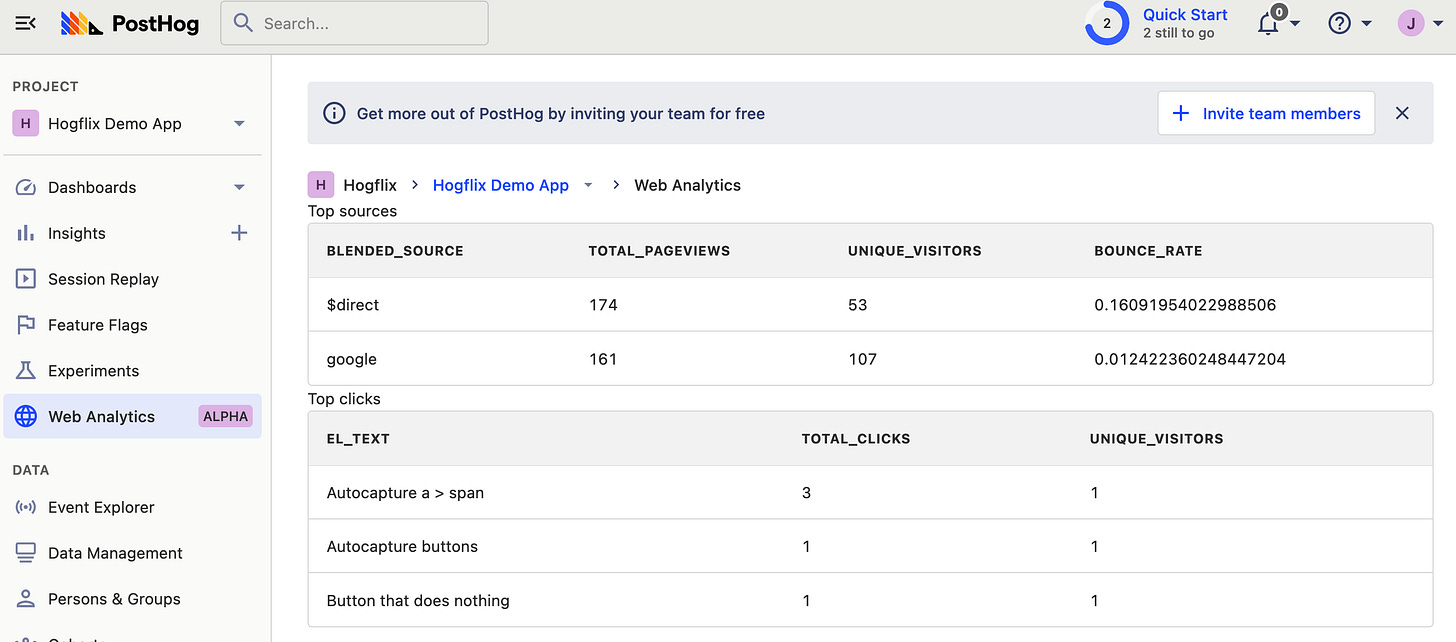Click the Experiments flask icon

coord(27,371)
